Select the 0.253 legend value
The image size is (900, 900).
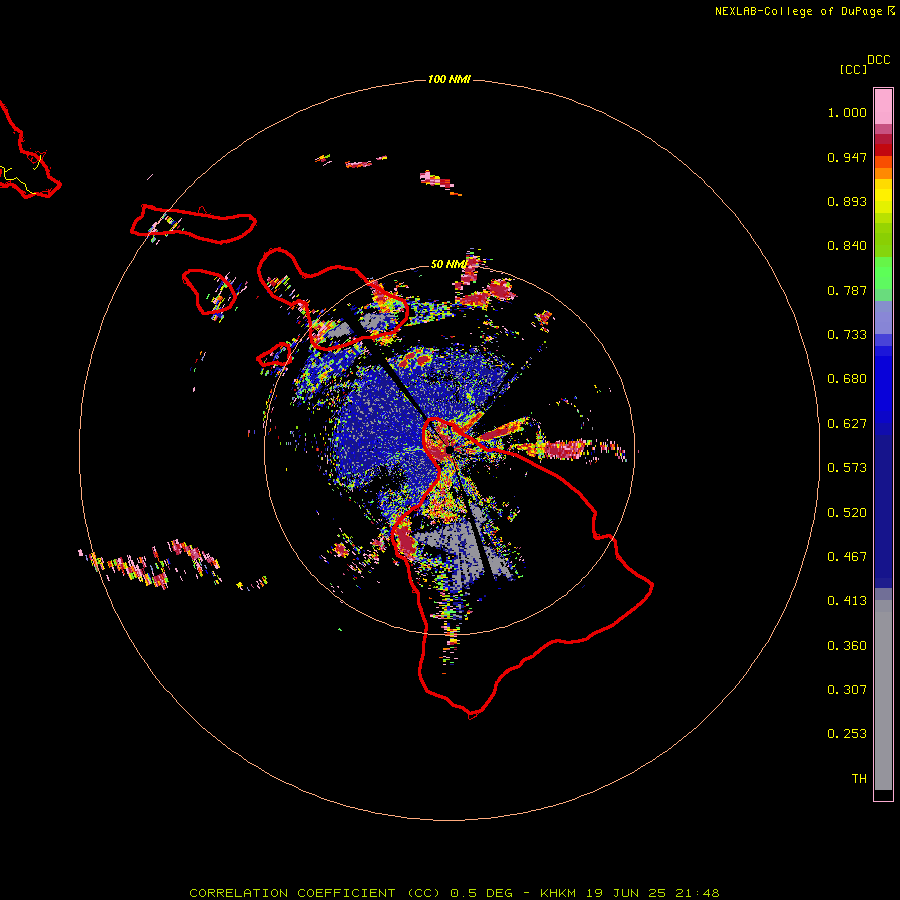coord(847,734)
